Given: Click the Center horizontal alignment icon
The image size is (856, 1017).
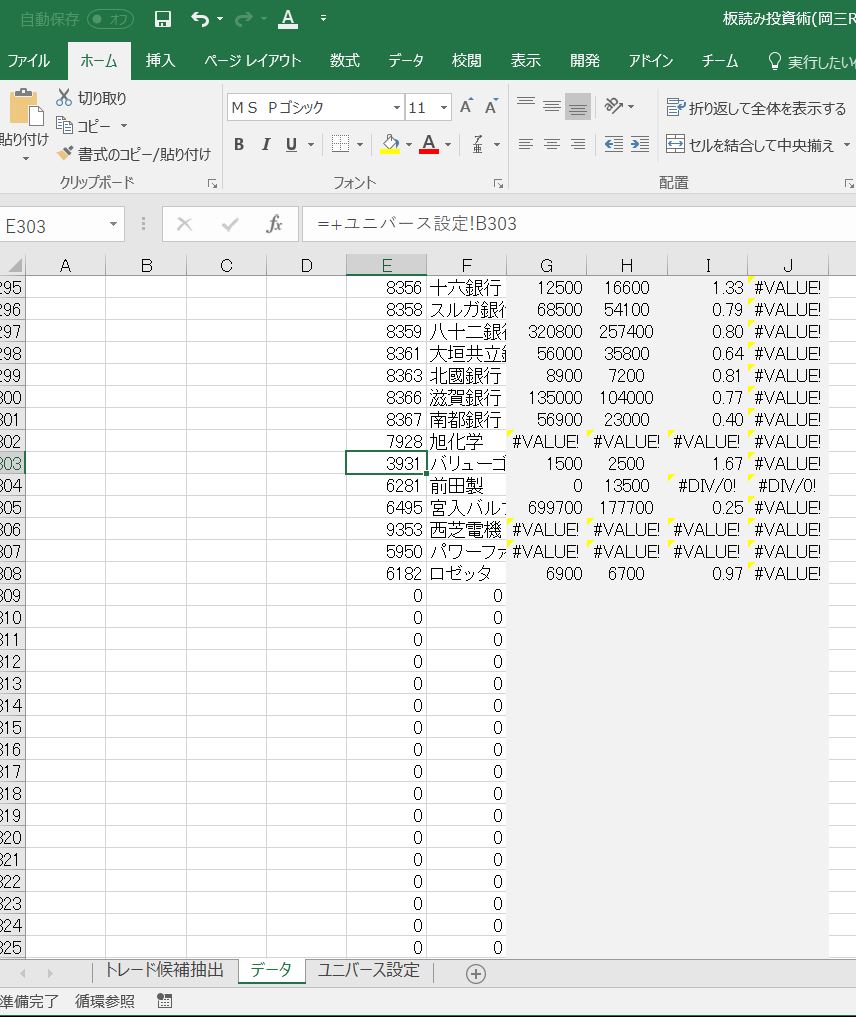Looking at the screenshot, I should 551,145.
